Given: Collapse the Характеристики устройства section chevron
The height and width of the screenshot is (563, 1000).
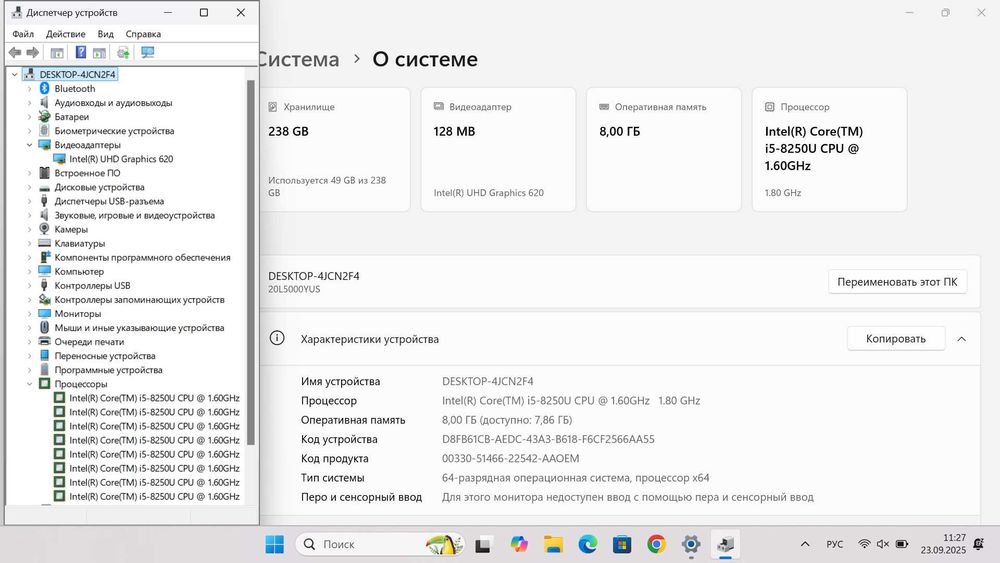Looking at the screenshot, I should click(962, 339).
